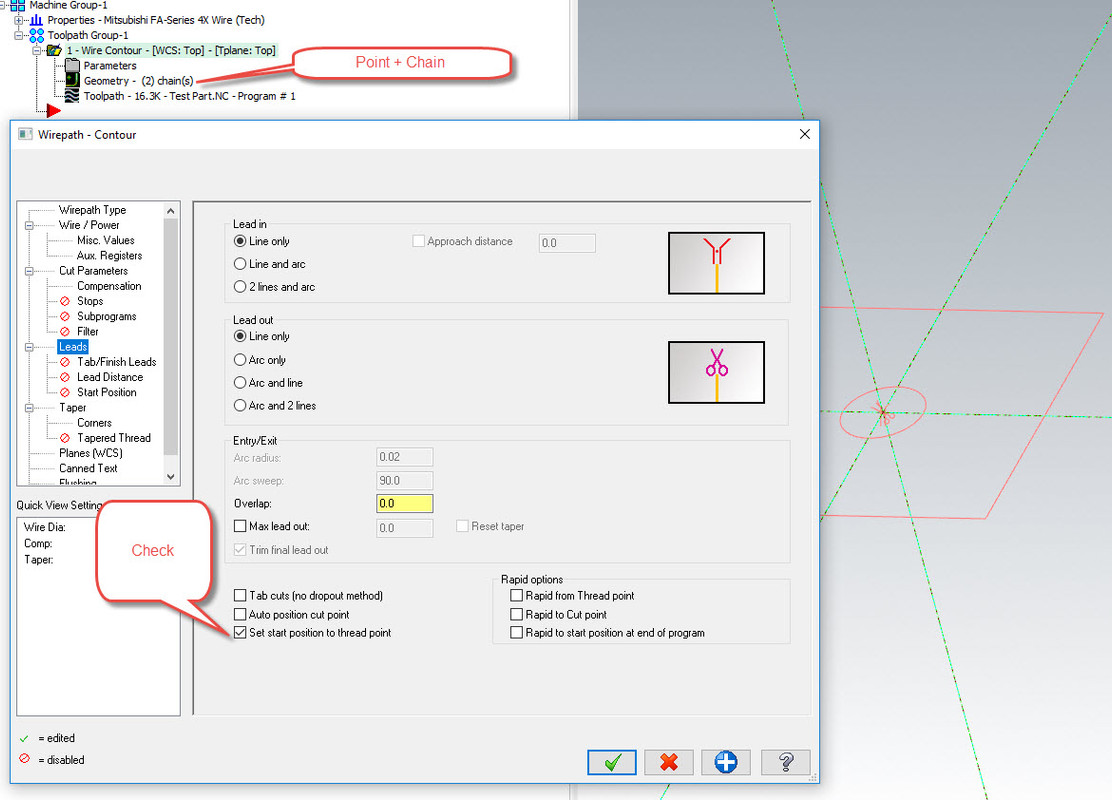Enable the Max lead out checkbox
Screen dimensions: 1112x800
pos(240,526)
